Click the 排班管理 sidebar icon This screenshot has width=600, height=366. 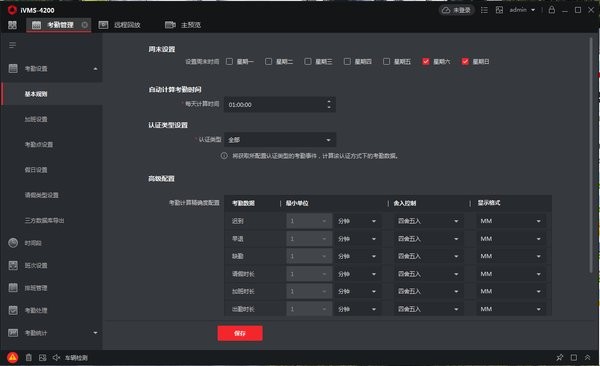[x=13, y=288]
